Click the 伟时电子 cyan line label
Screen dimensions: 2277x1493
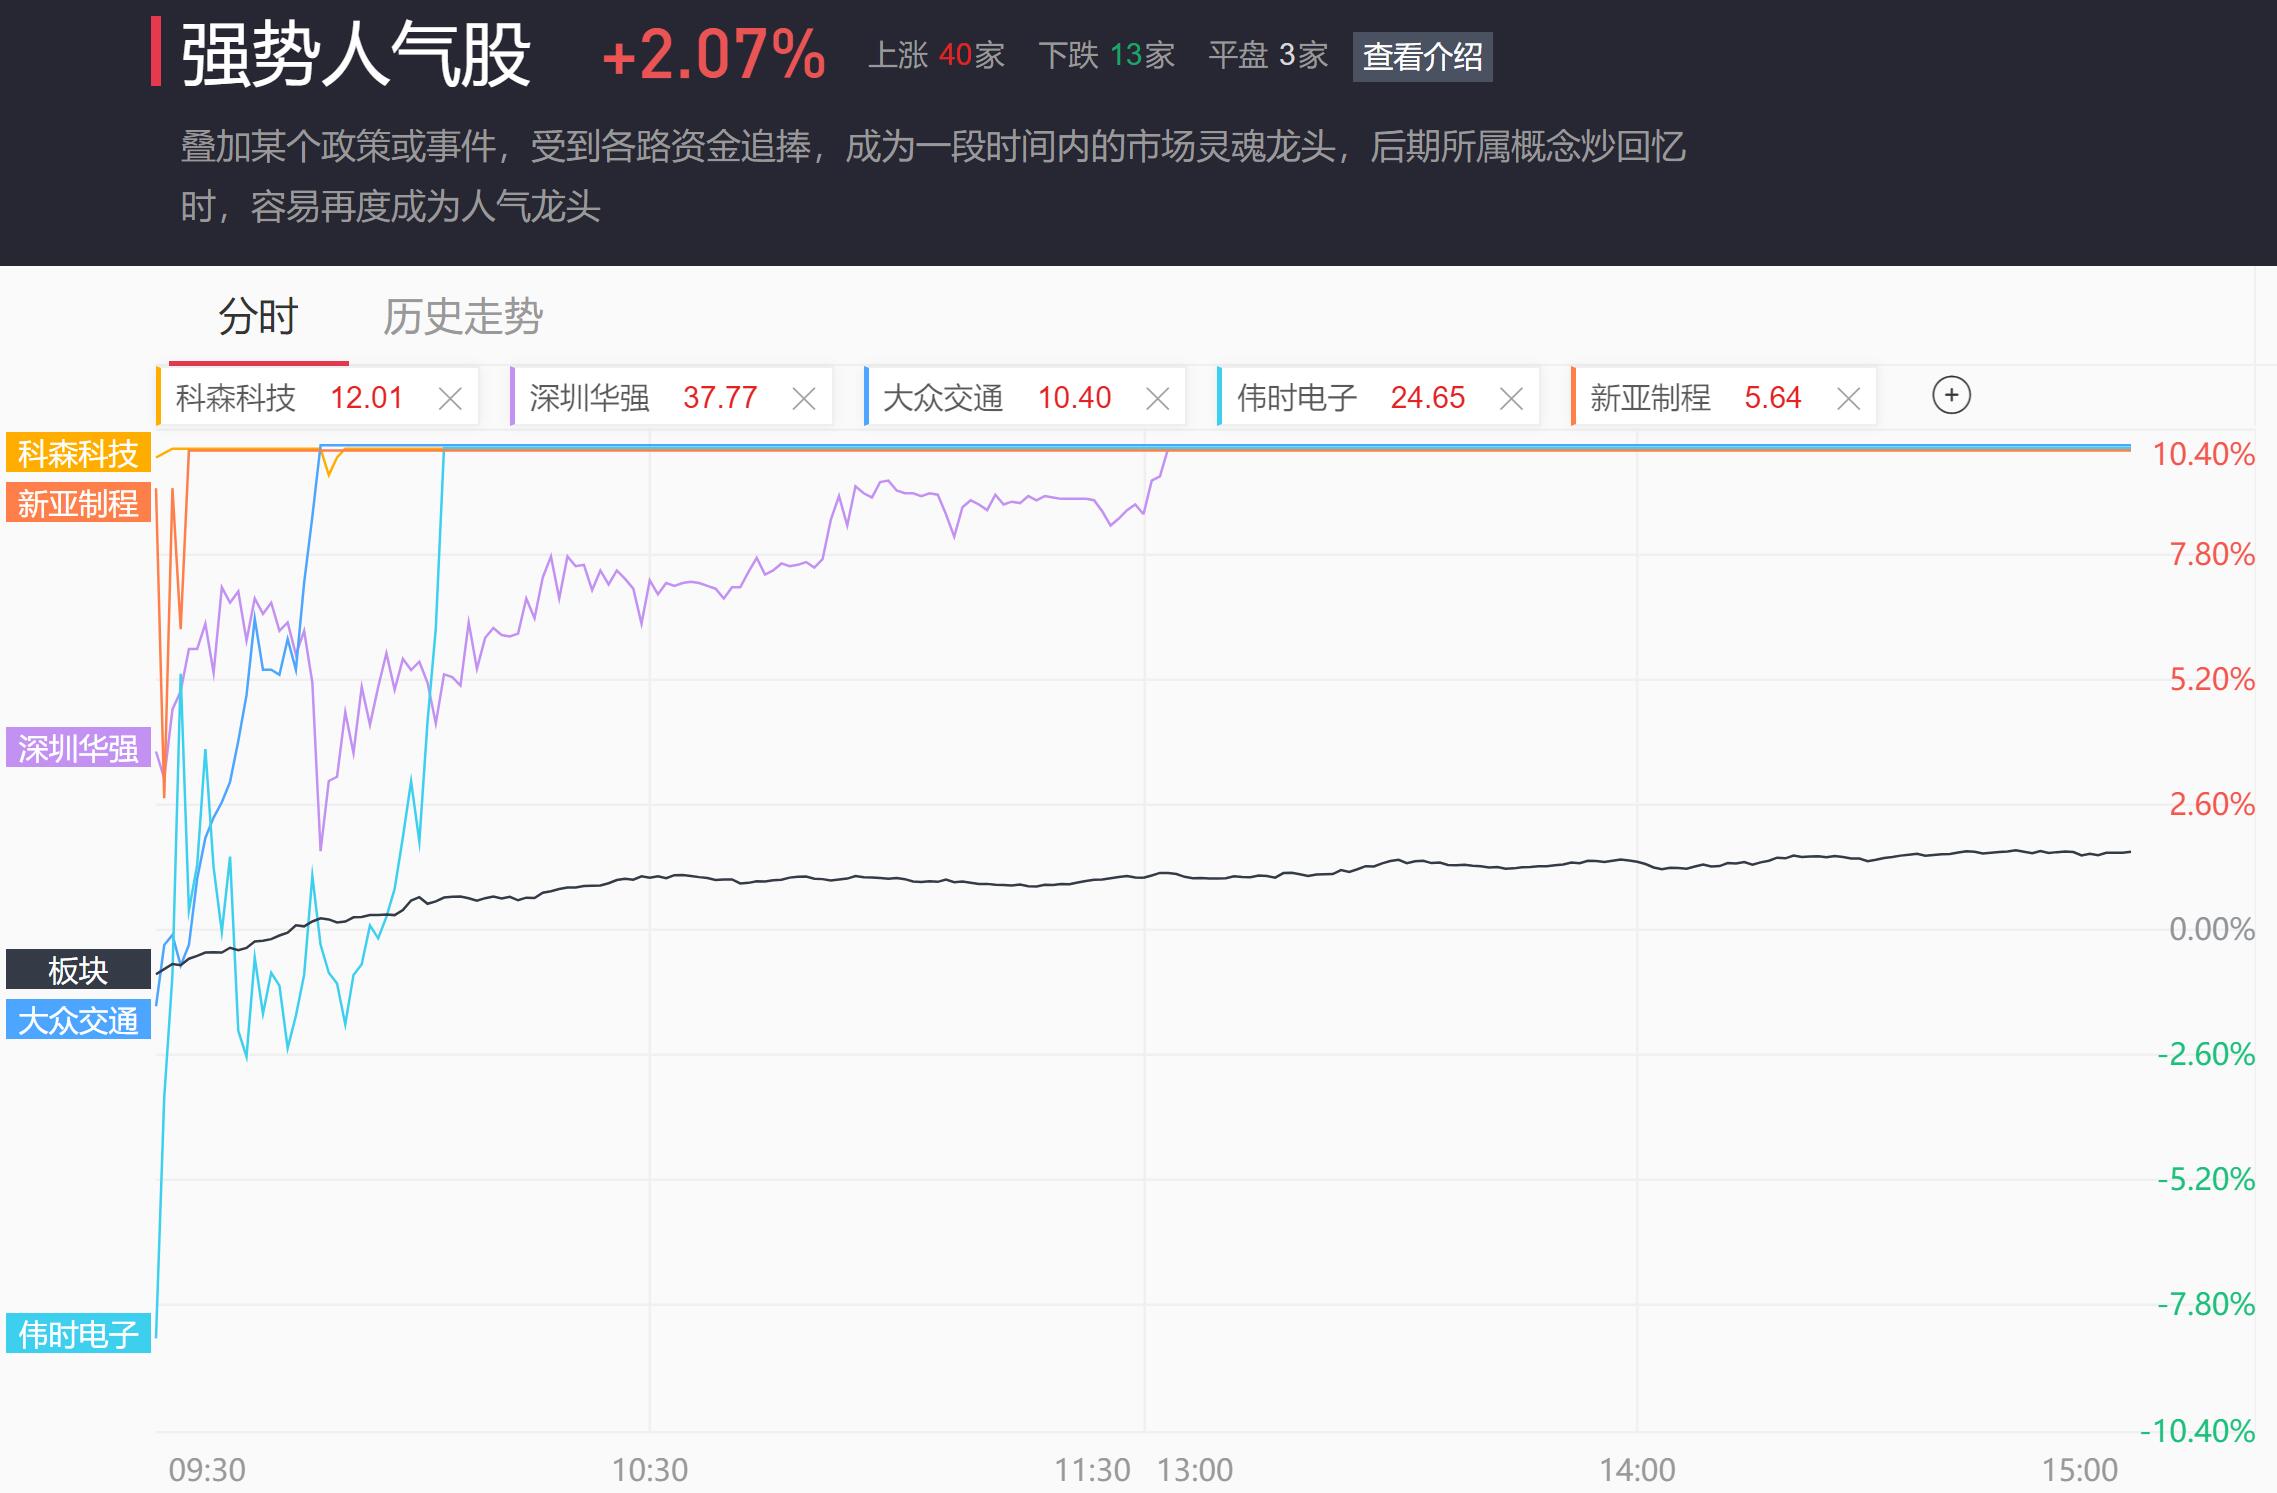pos(78,1333)
